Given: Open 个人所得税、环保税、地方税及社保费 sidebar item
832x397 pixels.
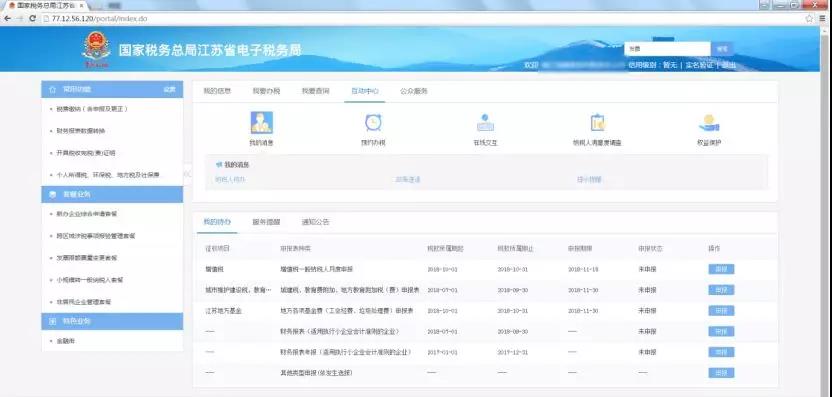Looking at the screenshot, I should [108, 175].
